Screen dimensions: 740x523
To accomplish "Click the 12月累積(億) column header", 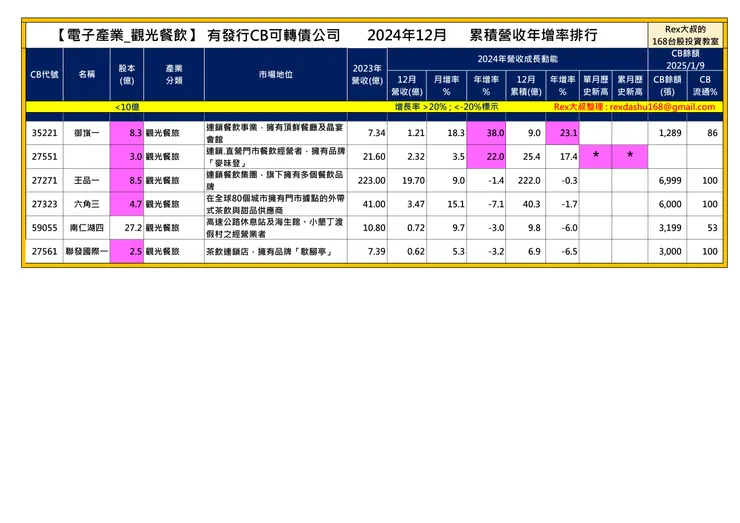I will [525, 85].
